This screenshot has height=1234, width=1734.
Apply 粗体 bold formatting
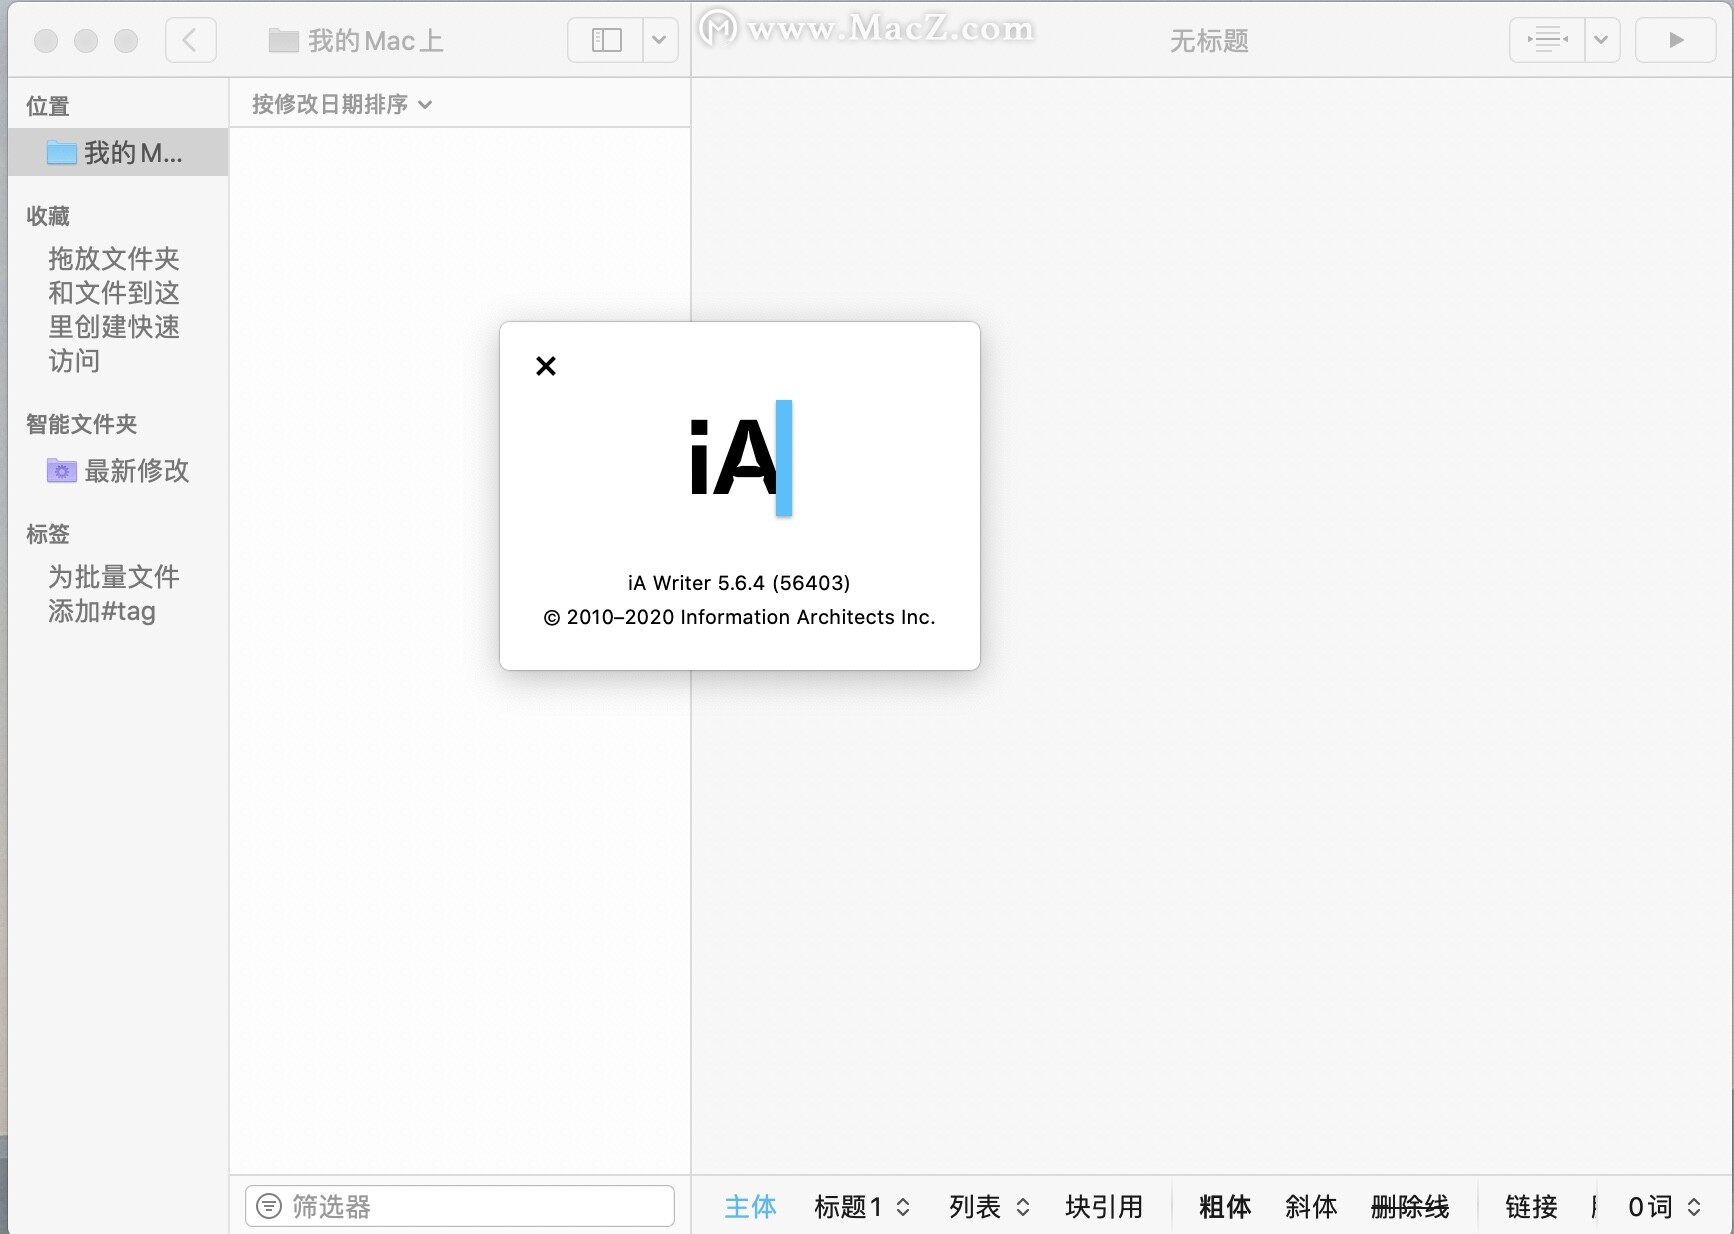pyautogui.click(x=1225, y=1207)
